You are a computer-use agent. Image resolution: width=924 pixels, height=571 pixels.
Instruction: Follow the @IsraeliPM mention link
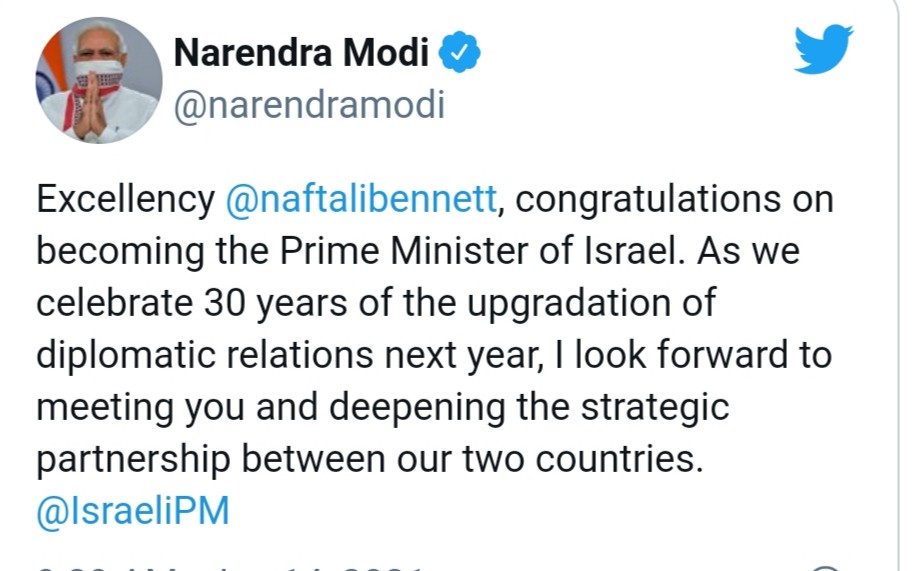[x=133, y=511]
